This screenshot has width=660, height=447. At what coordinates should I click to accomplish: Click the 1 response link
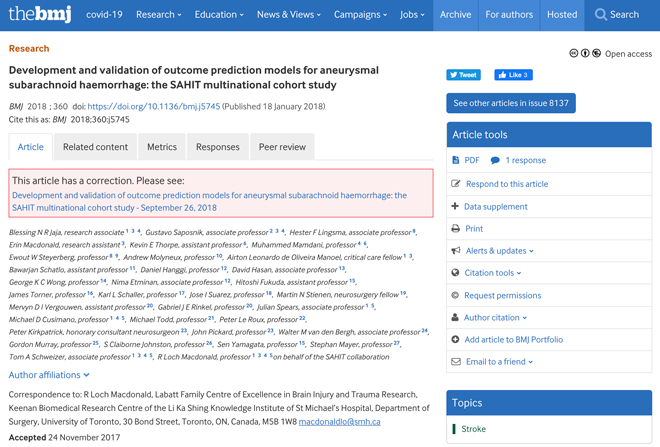pyautogui.click(x=526, y=160)
